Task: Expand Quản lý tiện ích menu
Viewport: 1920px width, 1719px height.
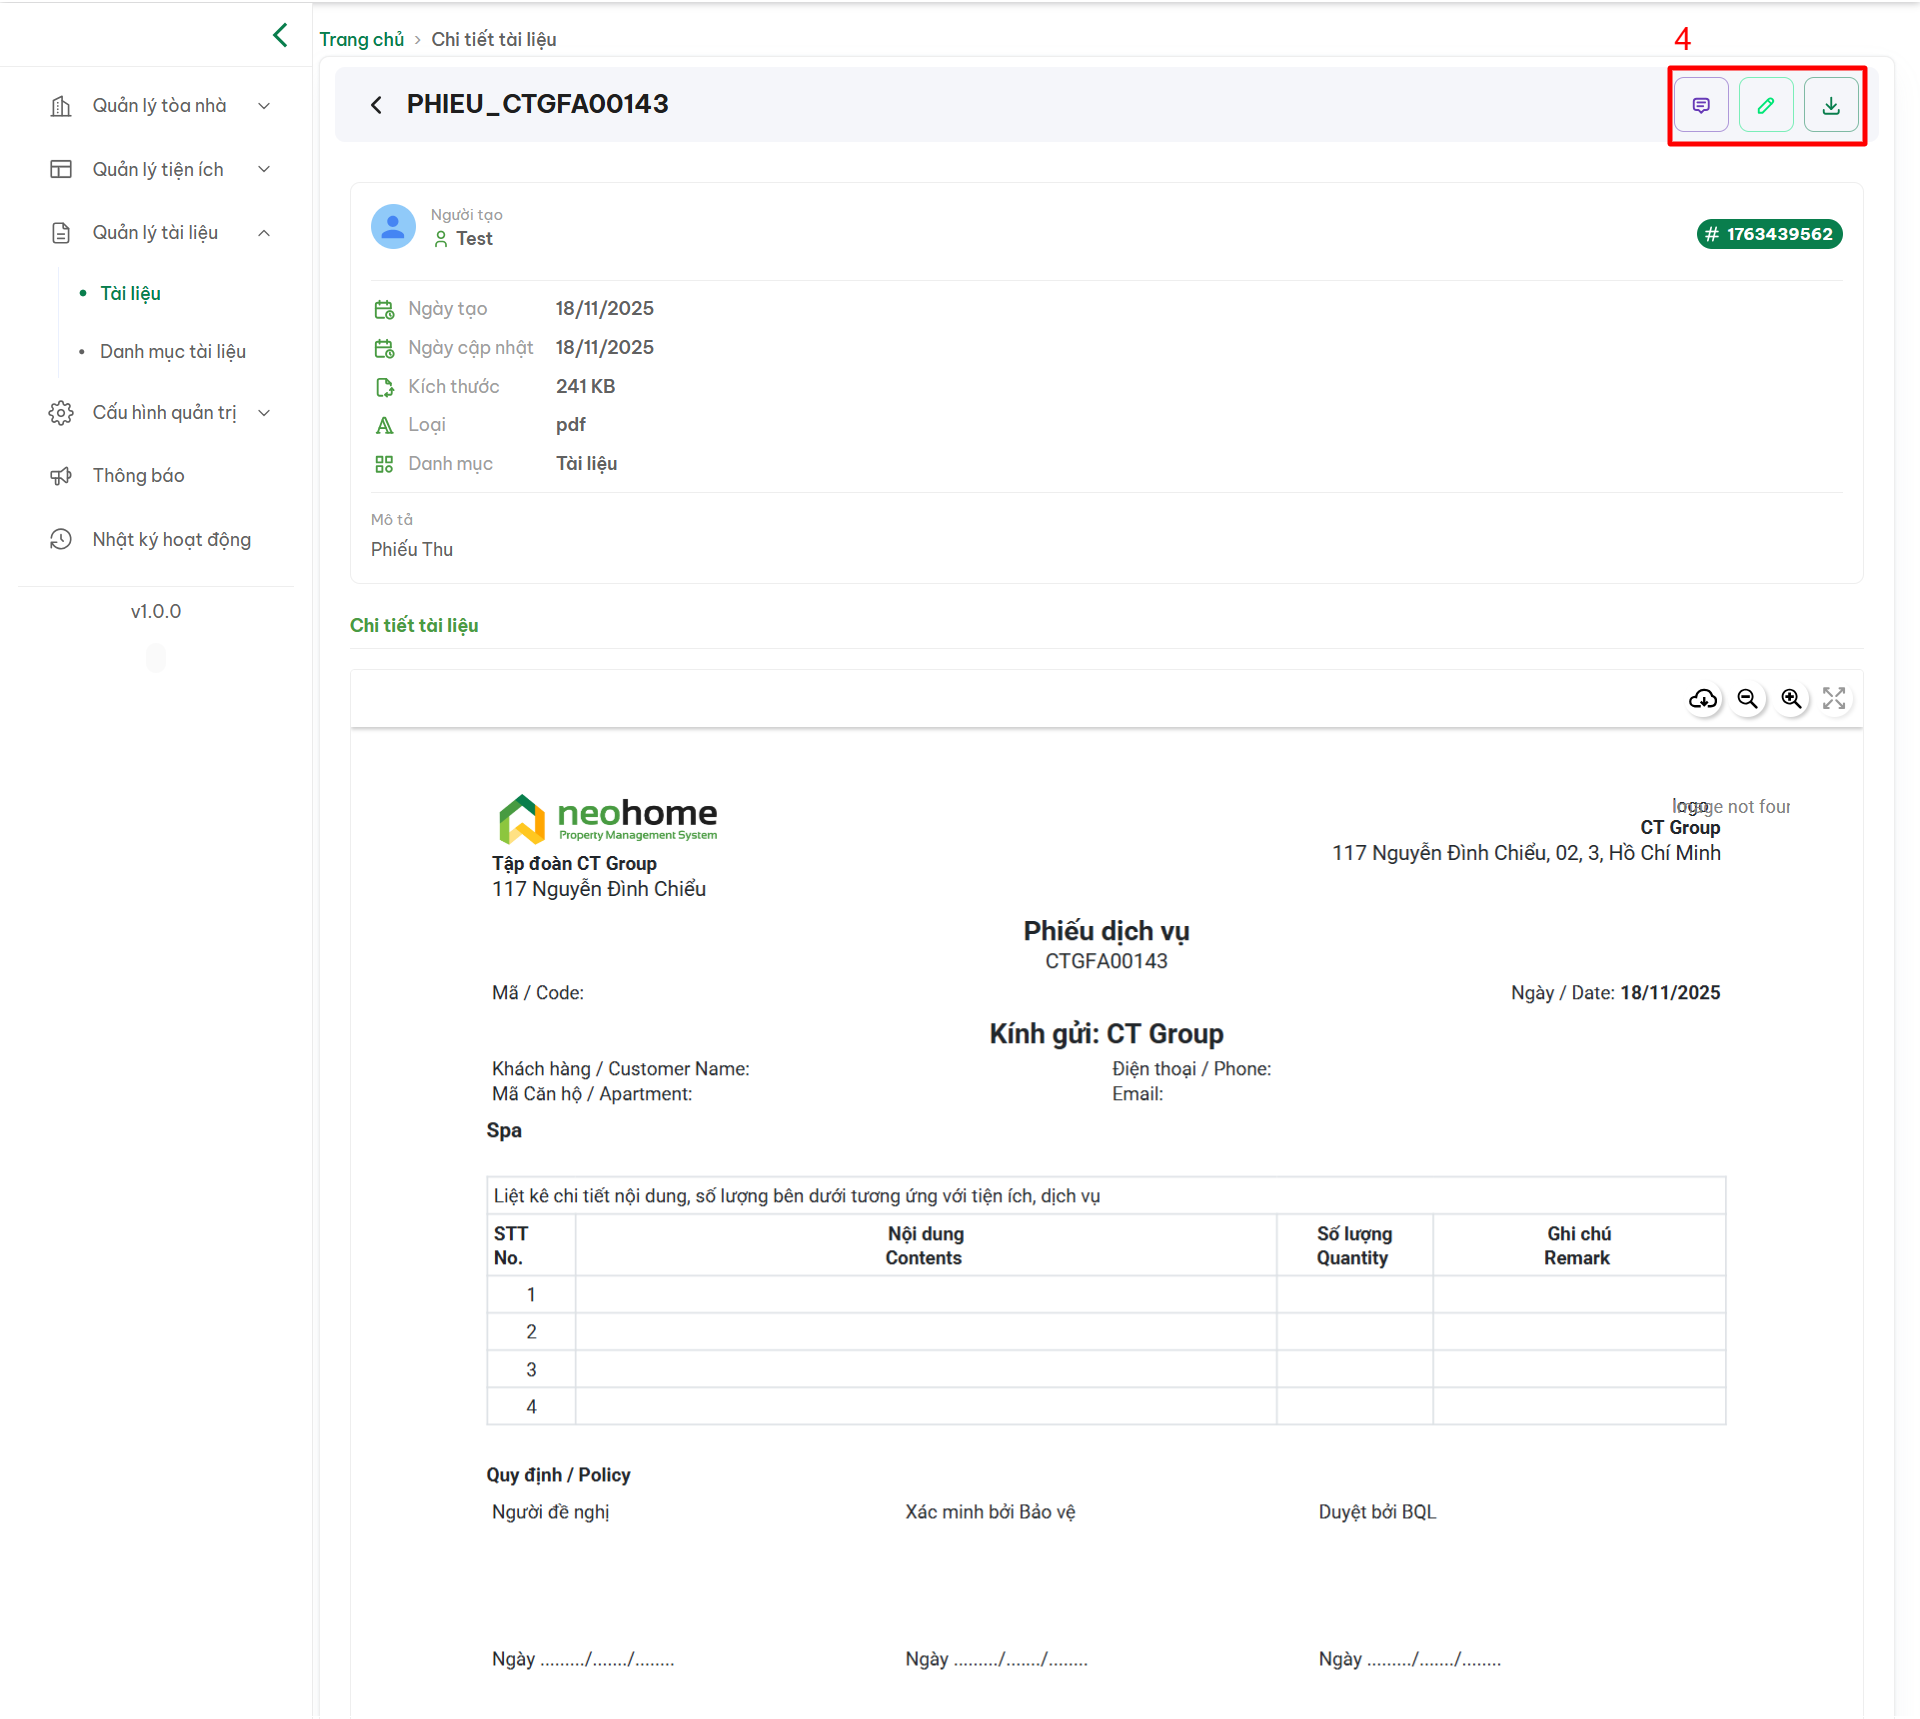Action: [x=159, y=169]
